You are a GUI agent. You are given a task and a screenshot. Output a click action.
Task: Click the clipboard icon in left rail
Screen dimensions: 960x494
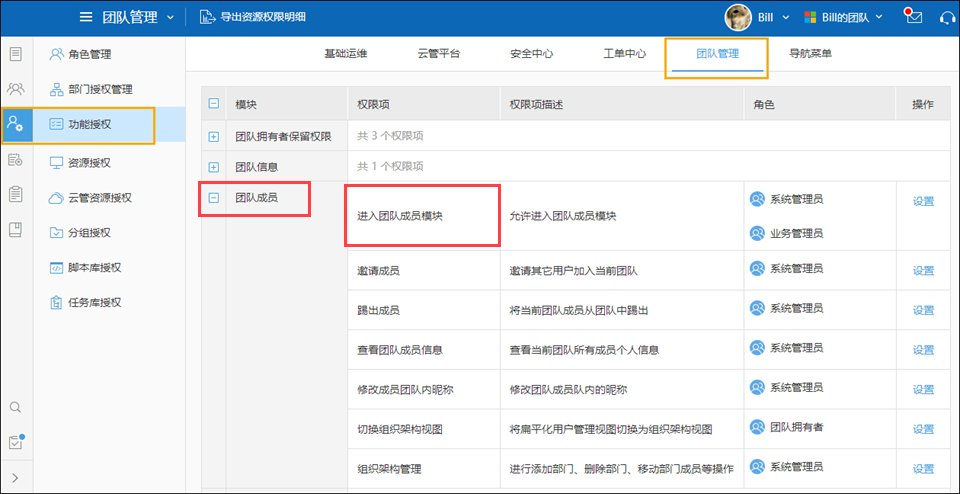pyautogui.click(x=15, y=194)
